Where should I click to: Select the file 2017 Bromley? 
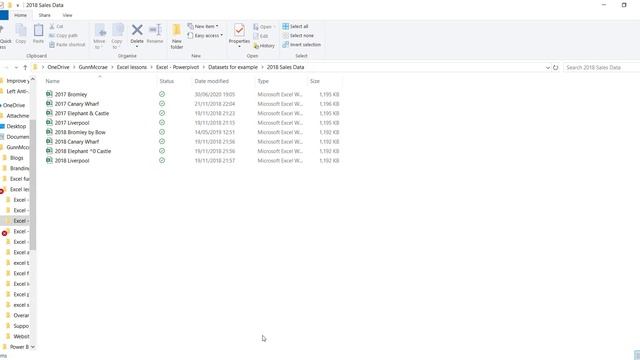point(71,94)
